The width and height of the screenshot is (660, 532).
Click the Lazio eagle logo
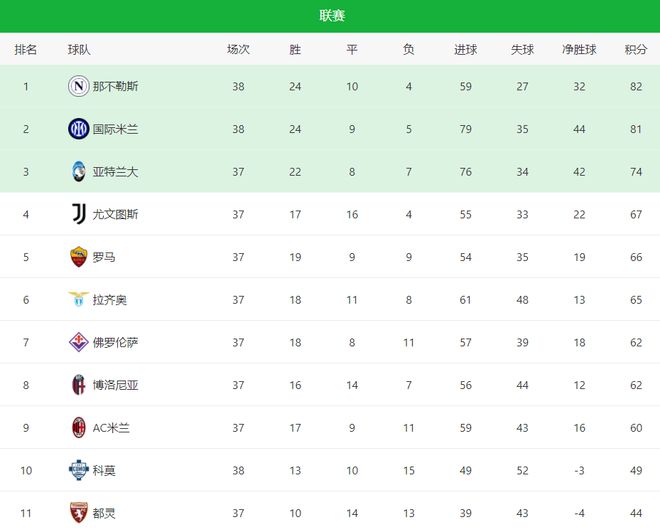click(78, 300)
